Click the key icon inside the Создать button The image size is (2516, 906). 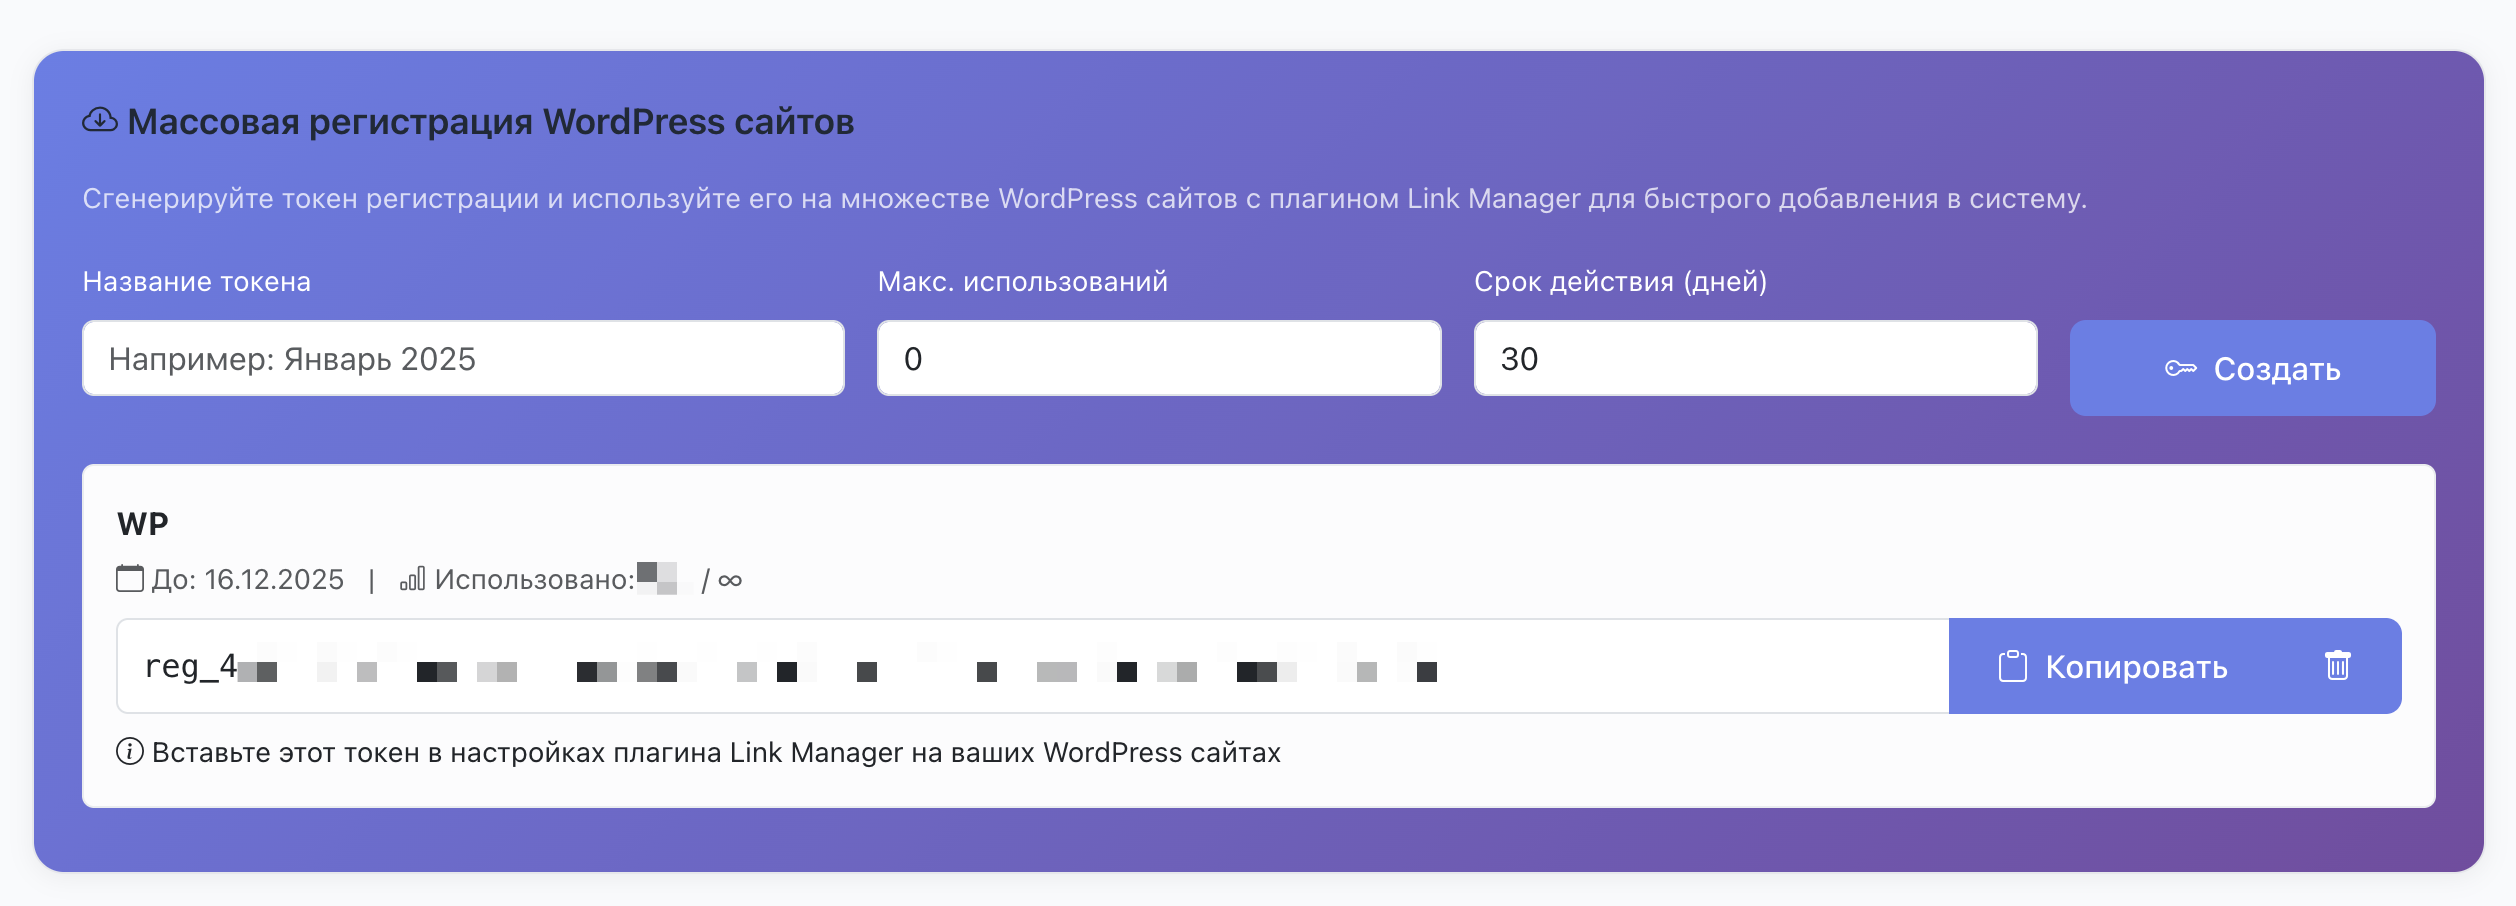2180,368
